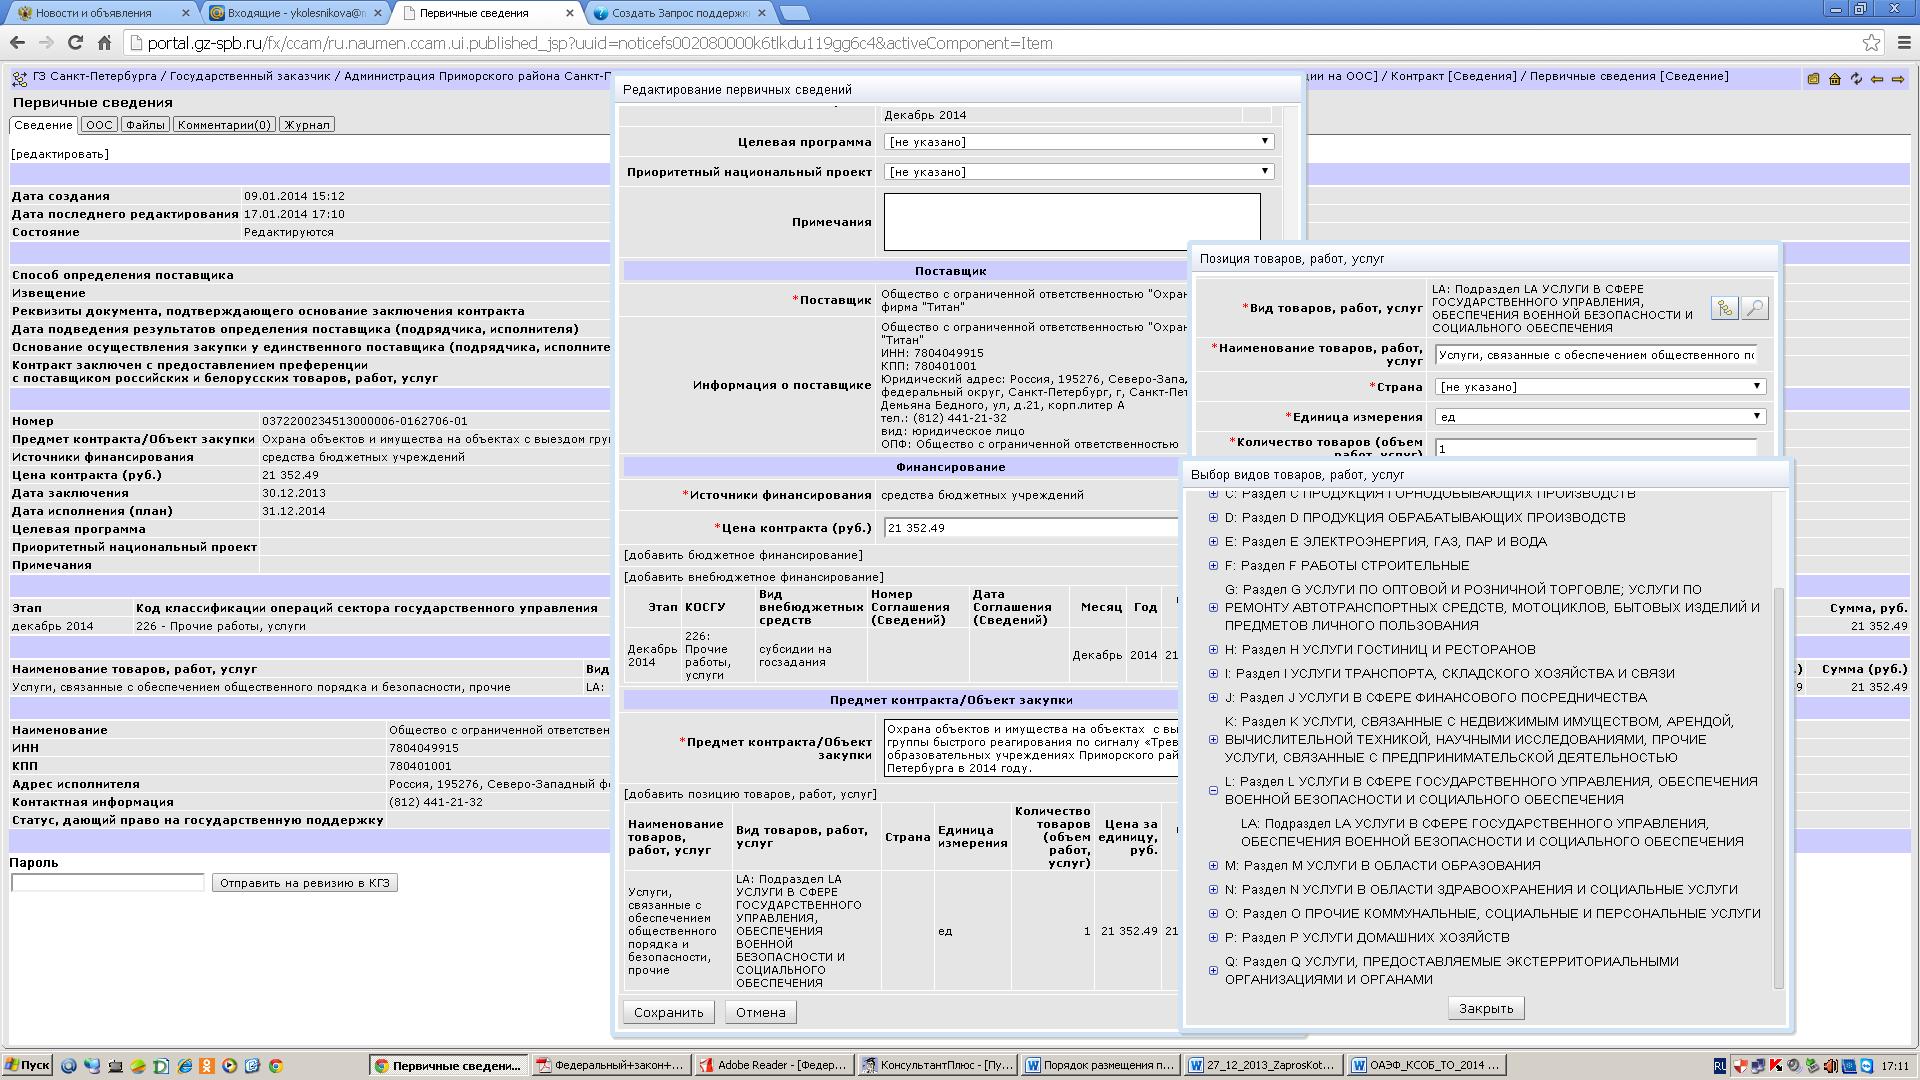Click the tree selection icon for service type

tap(1724, 308)
